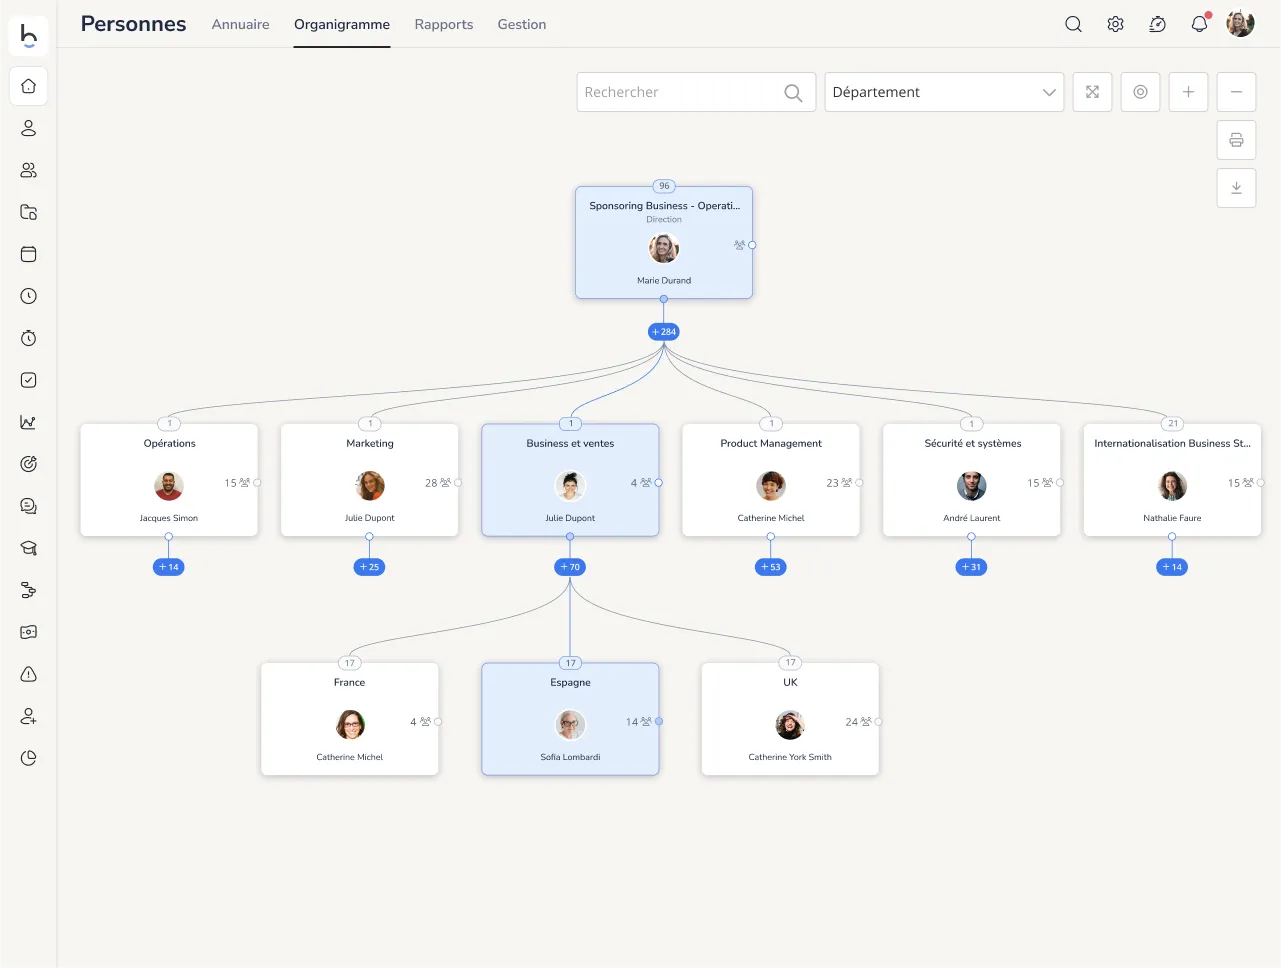Viewport: 1281px width, 968px height.
Task: Open the single person profile sidebar icon
Action: click(29, 128)
